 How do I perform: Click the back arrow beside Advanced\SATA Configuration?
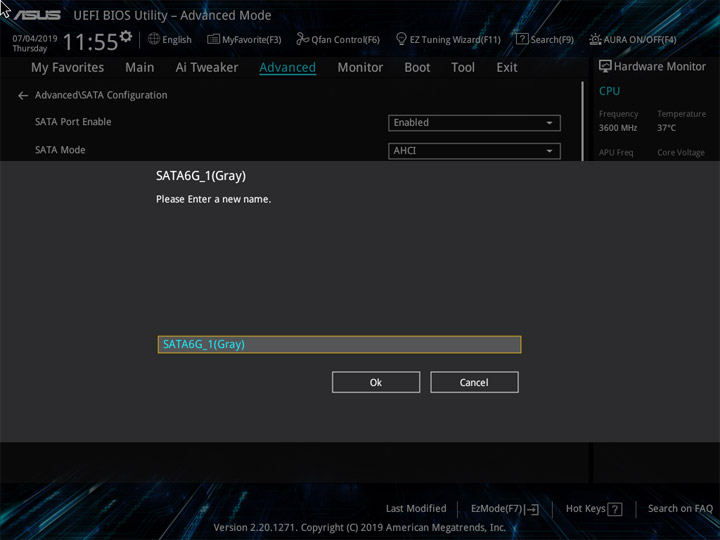click(23, 96)
